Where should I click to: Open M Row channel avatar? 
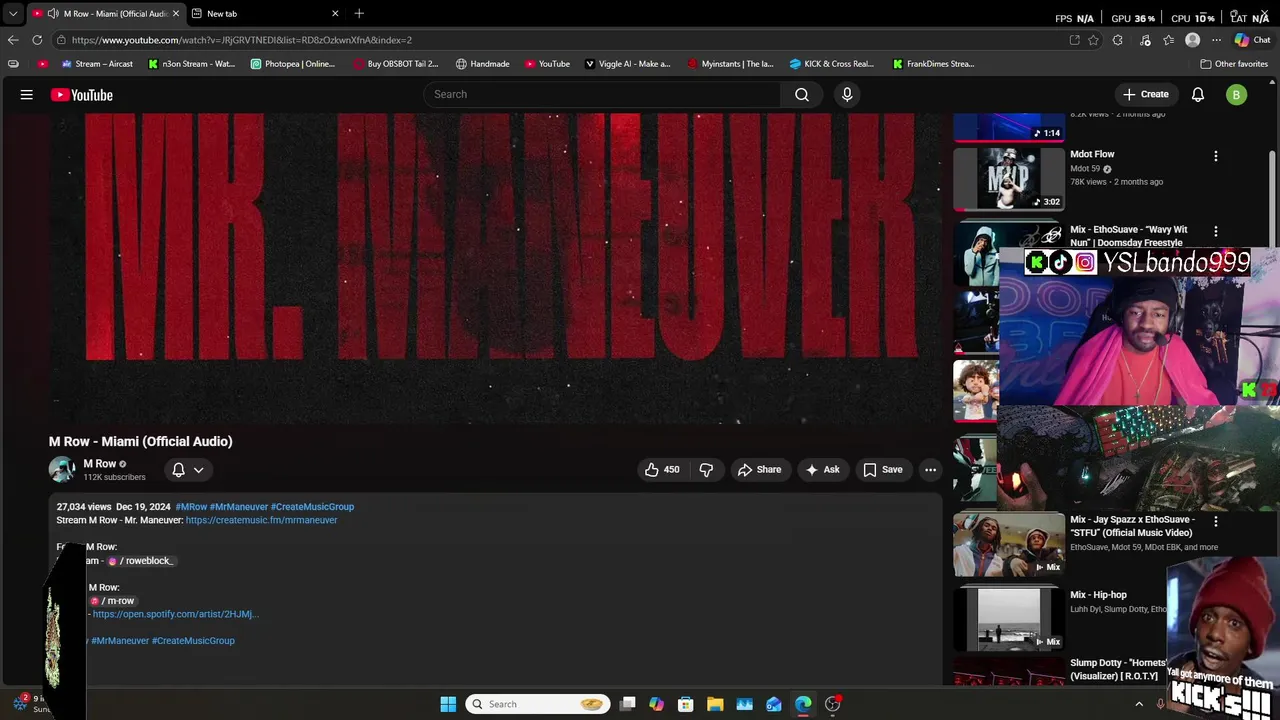tap(62, 469)
